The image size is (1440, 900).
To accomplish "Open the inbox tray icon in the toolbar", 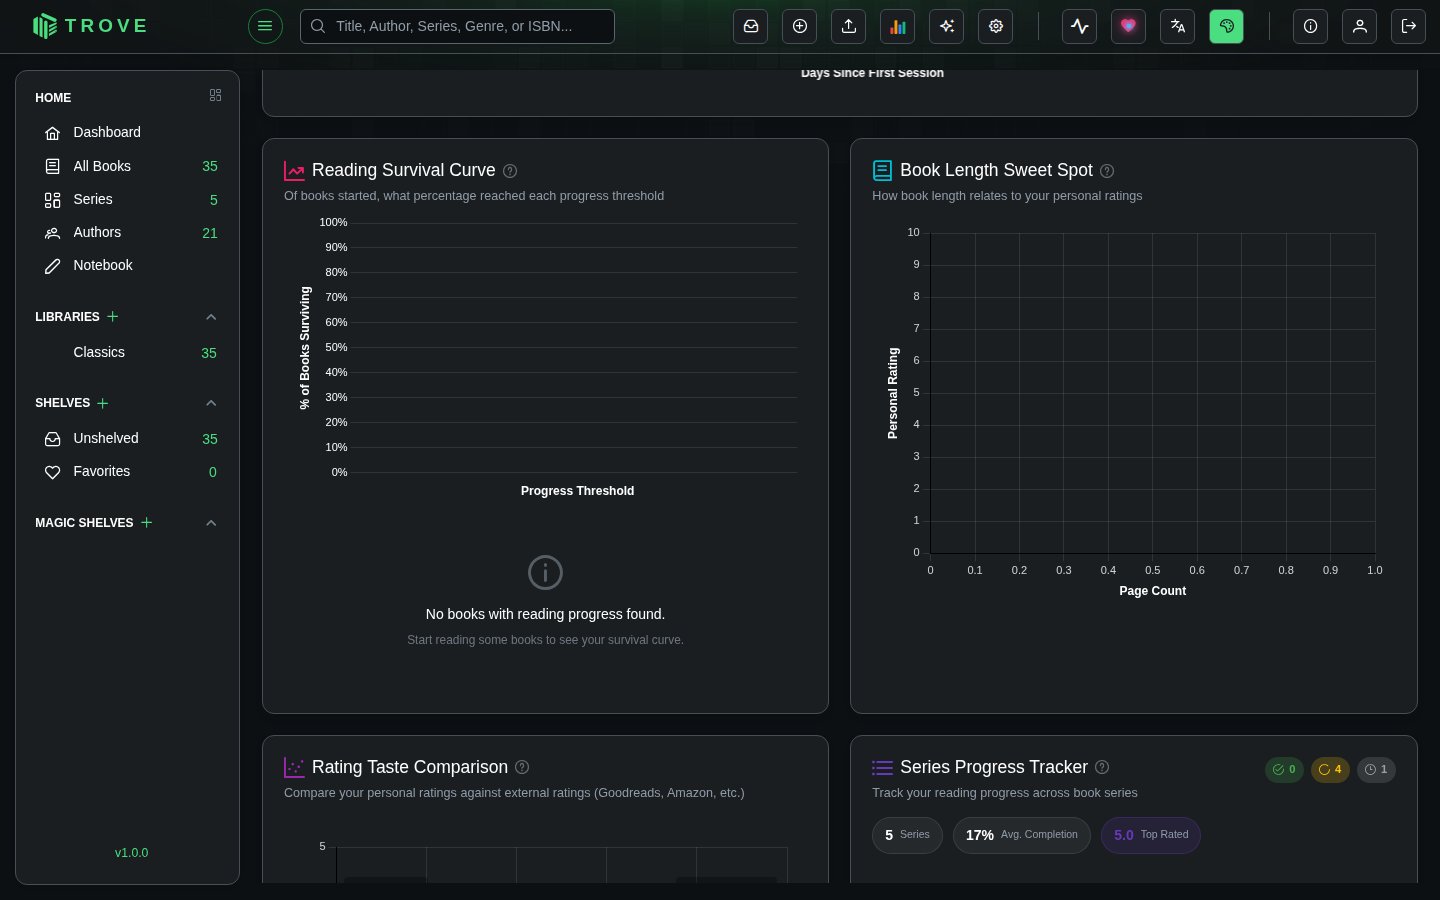I will [x=751, y=26].
